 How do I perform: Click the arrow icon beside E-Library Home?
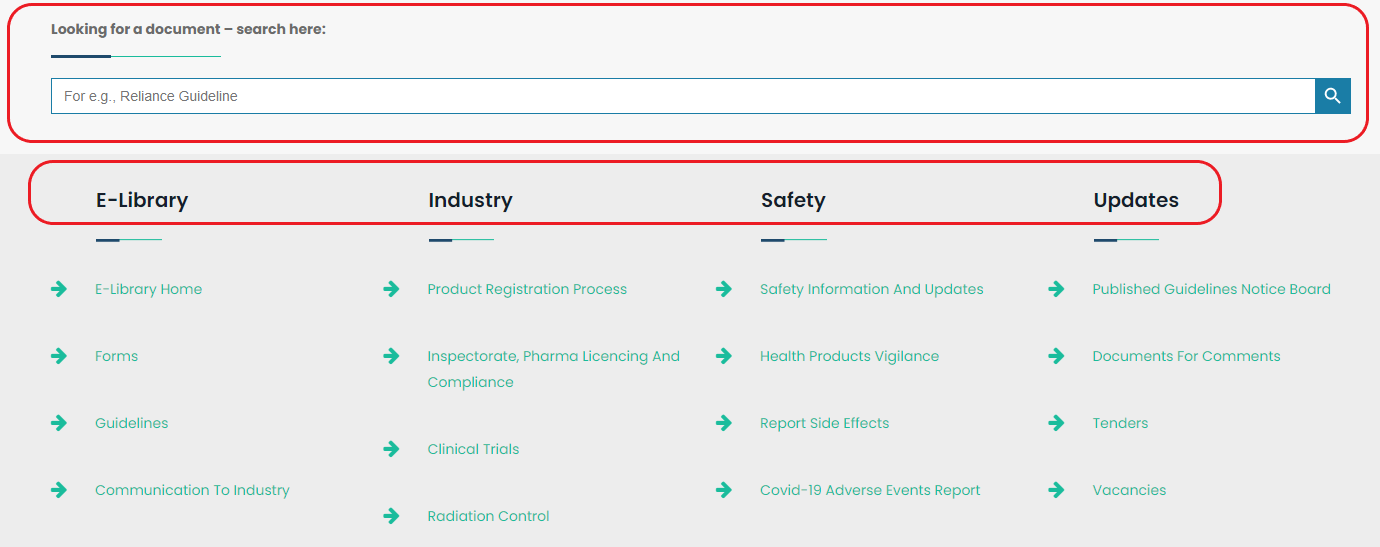(x=59, y=289)
